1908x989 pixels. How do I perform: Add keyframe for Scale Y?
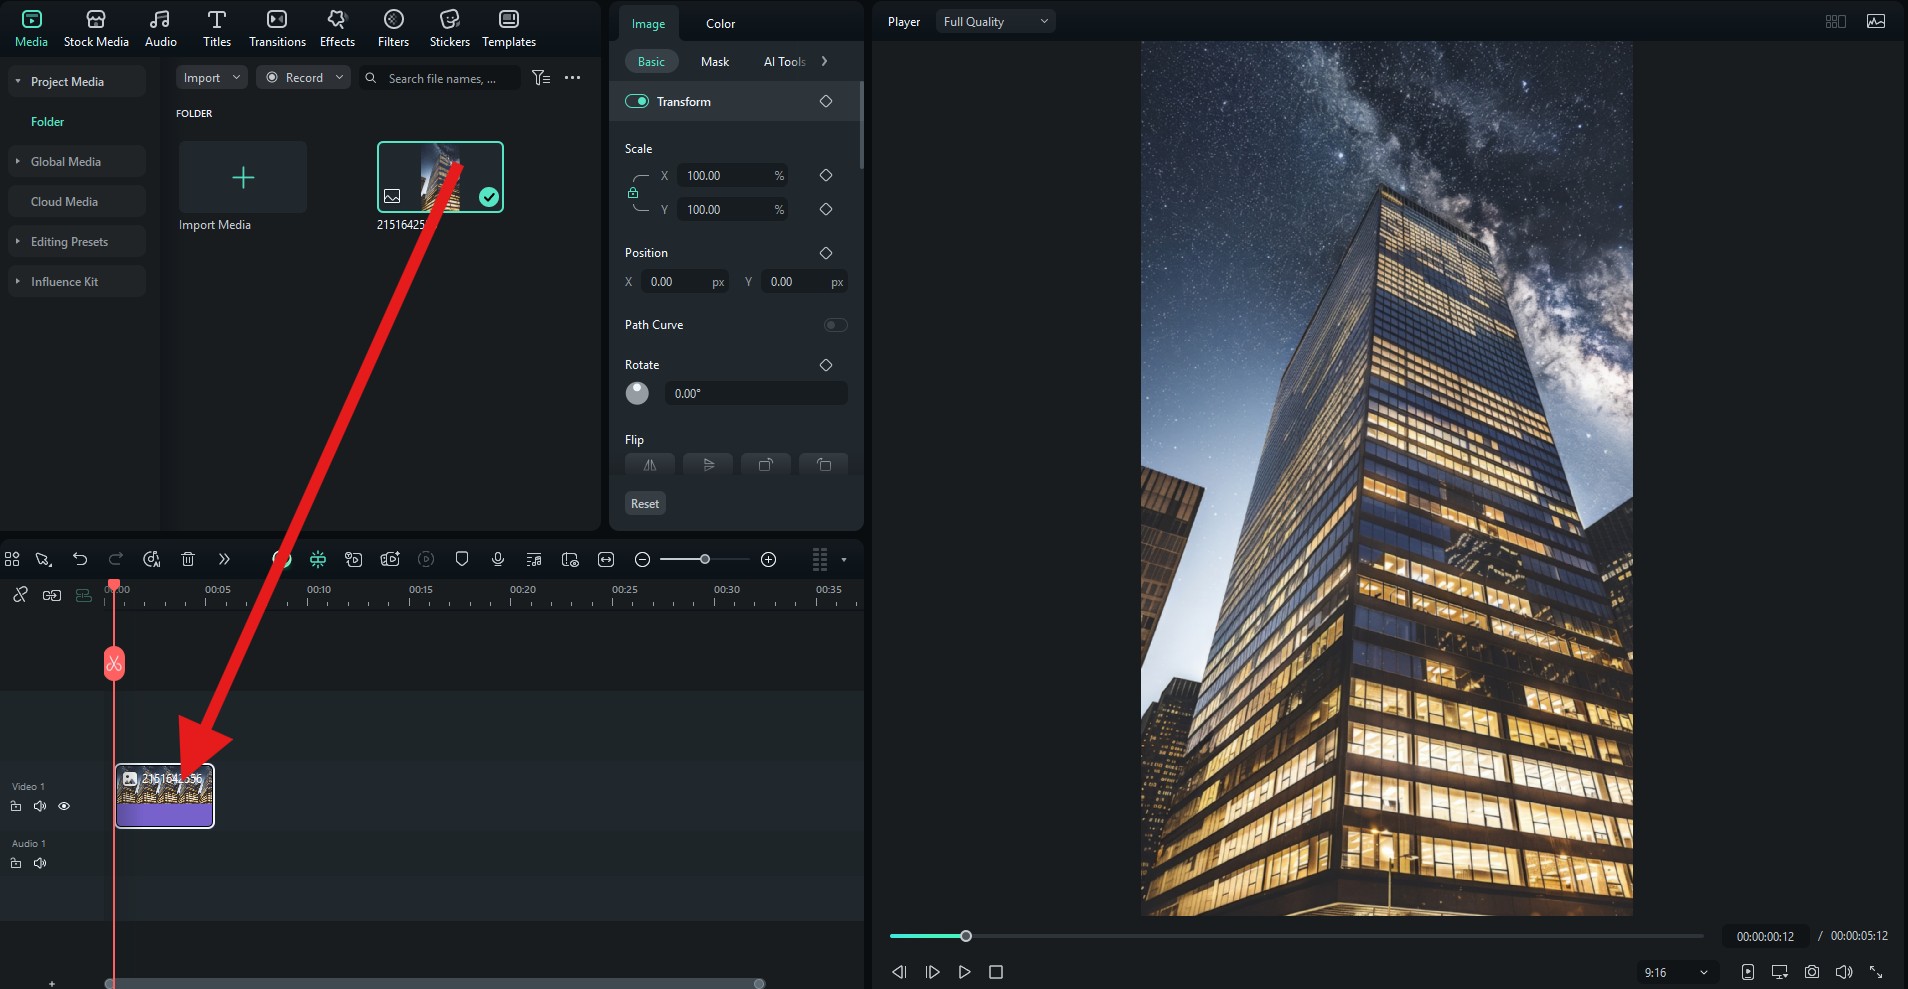[826, 209]
